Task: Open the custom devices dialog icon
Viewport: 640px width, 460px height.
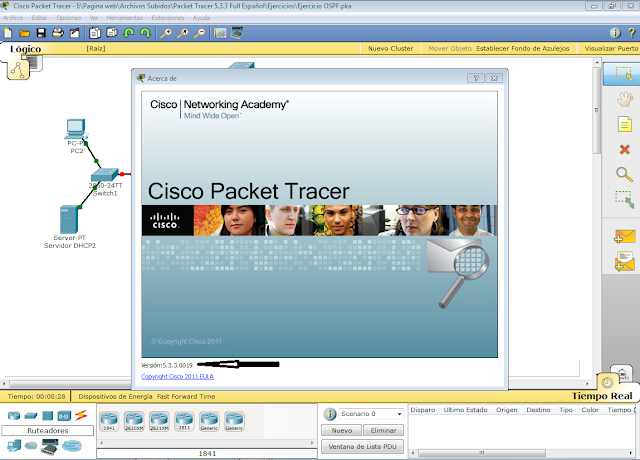Action: point(237,33)
